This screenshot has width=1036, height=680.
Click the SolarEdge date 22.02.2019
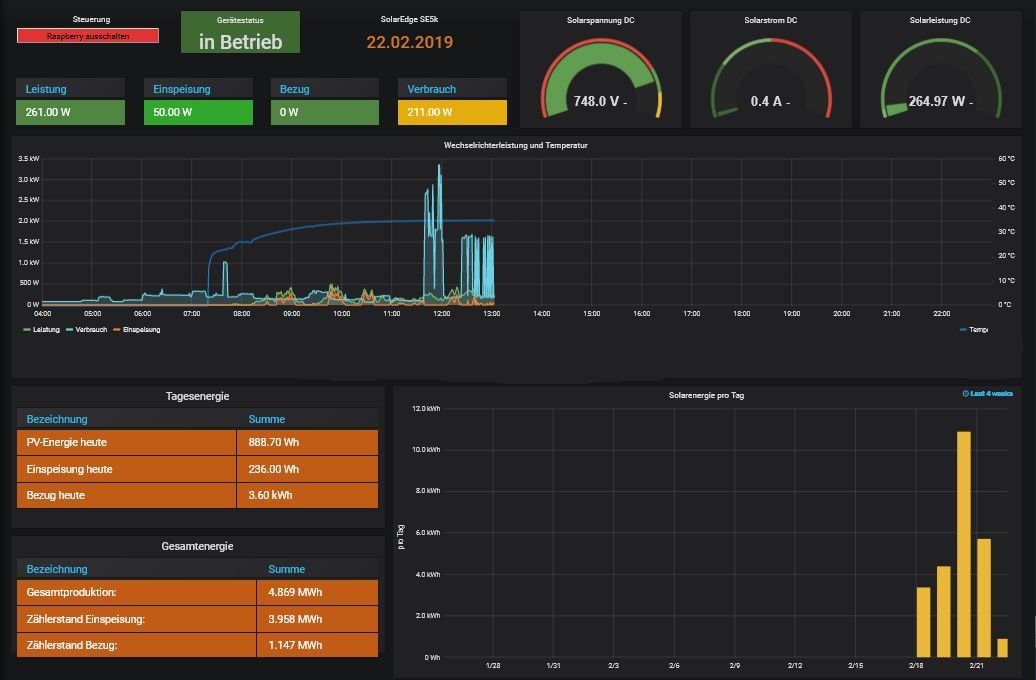click(x=410, y=42)
